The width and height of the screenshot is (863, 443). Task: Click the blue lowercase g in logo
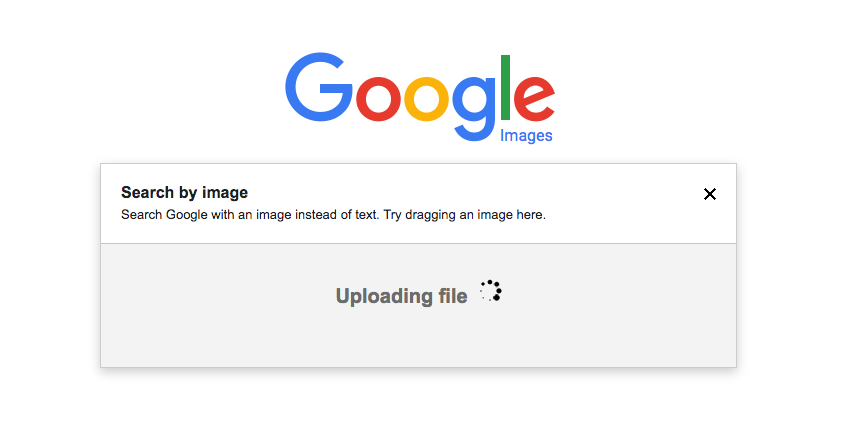pyautogui.click(x=477, y=105)
